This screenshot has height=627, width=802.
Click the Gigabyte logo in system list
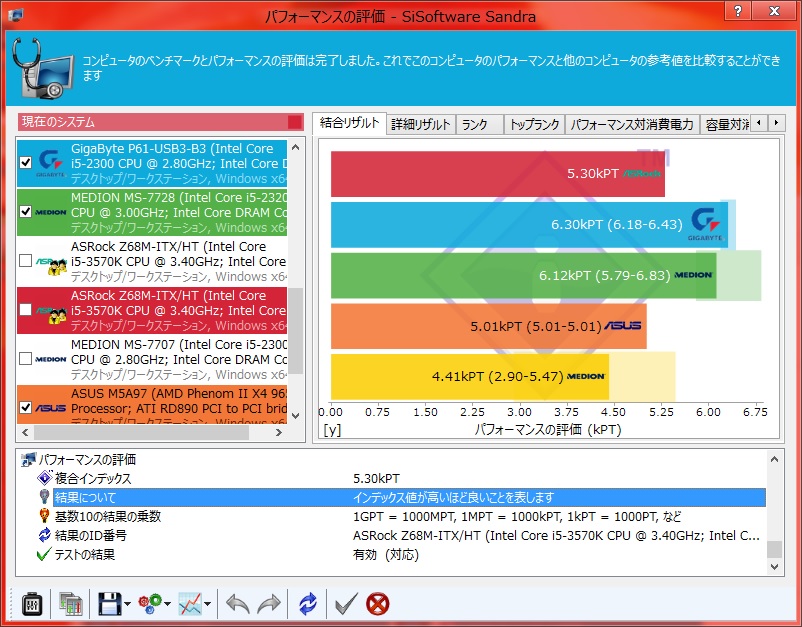(x=51, y=163)
